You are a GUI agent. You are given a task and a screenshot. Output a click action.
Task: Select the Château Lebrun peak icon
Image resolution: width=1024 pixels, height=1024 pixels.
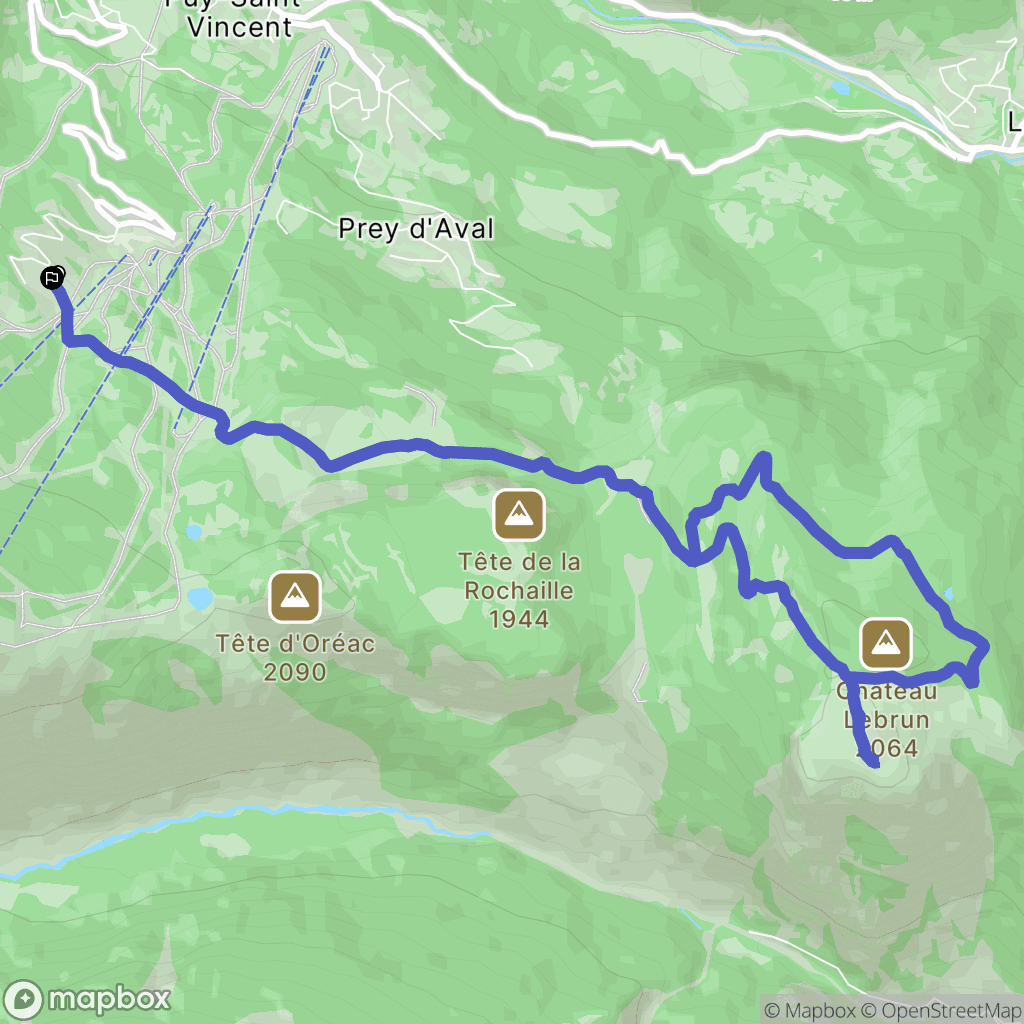[x=886, y=644]
